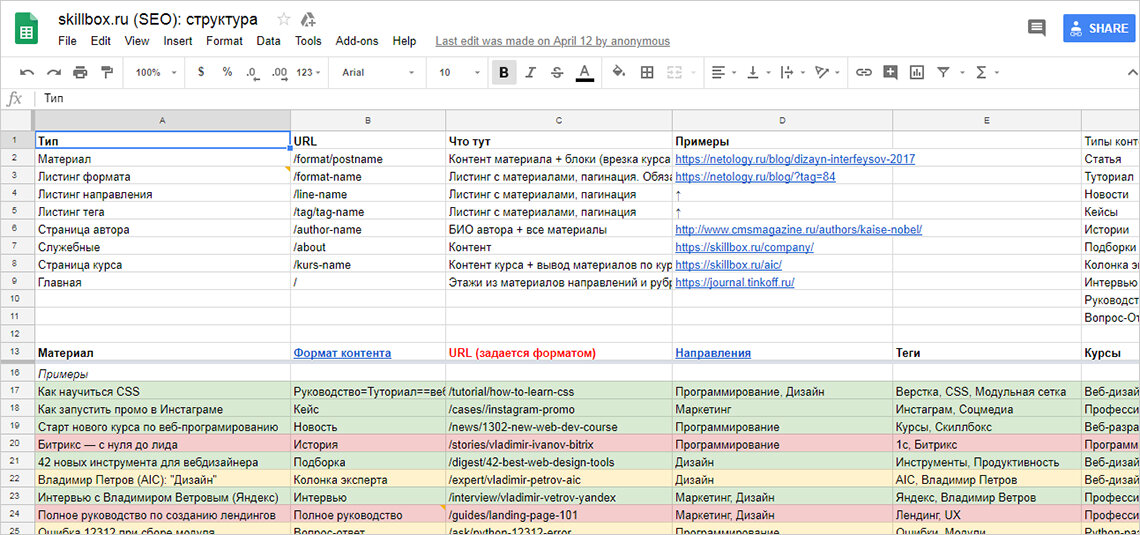This screenshot has width=1140, height=535.
Task: Star the skillbox.ru document
Action: (284, 20)
